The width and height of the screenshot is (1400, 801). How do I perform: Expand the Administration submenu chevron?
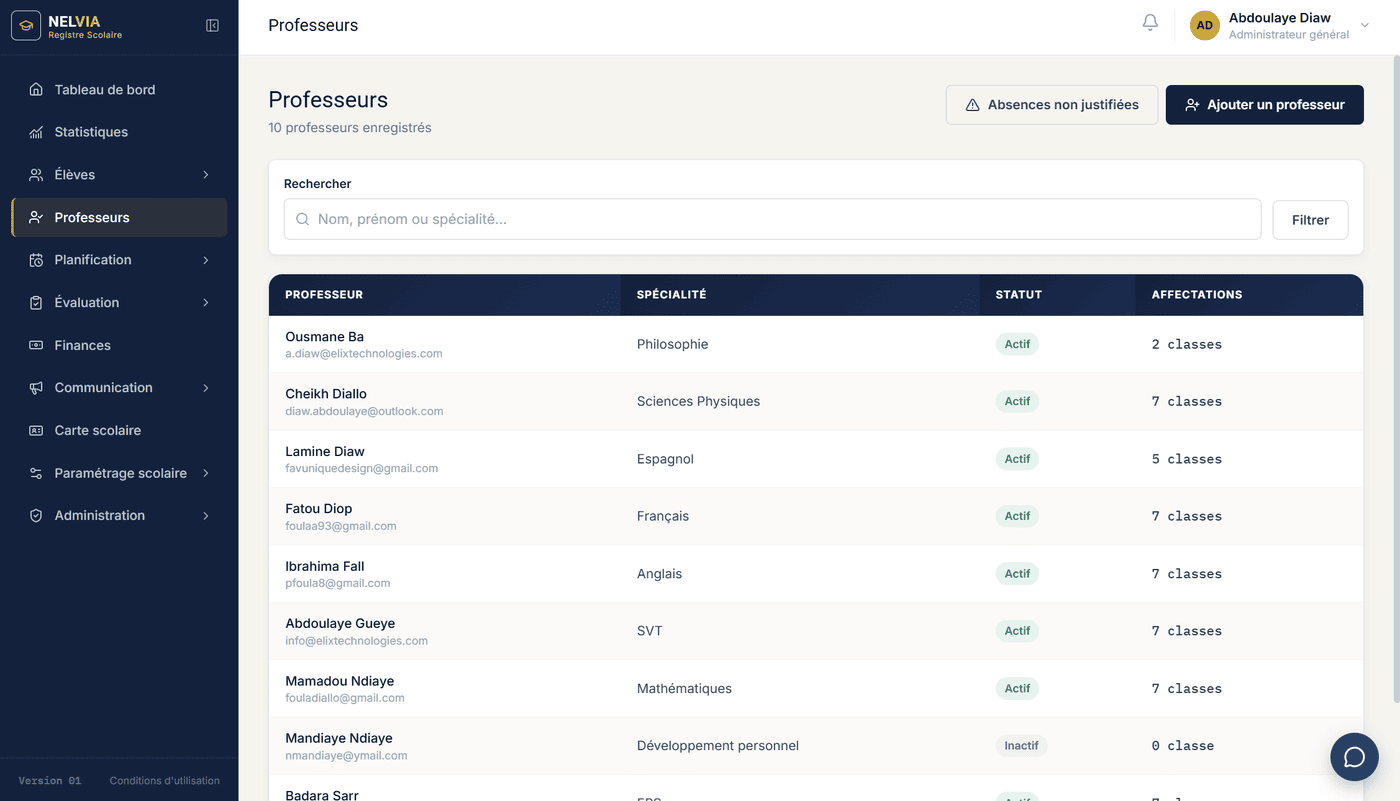[206, 516]
